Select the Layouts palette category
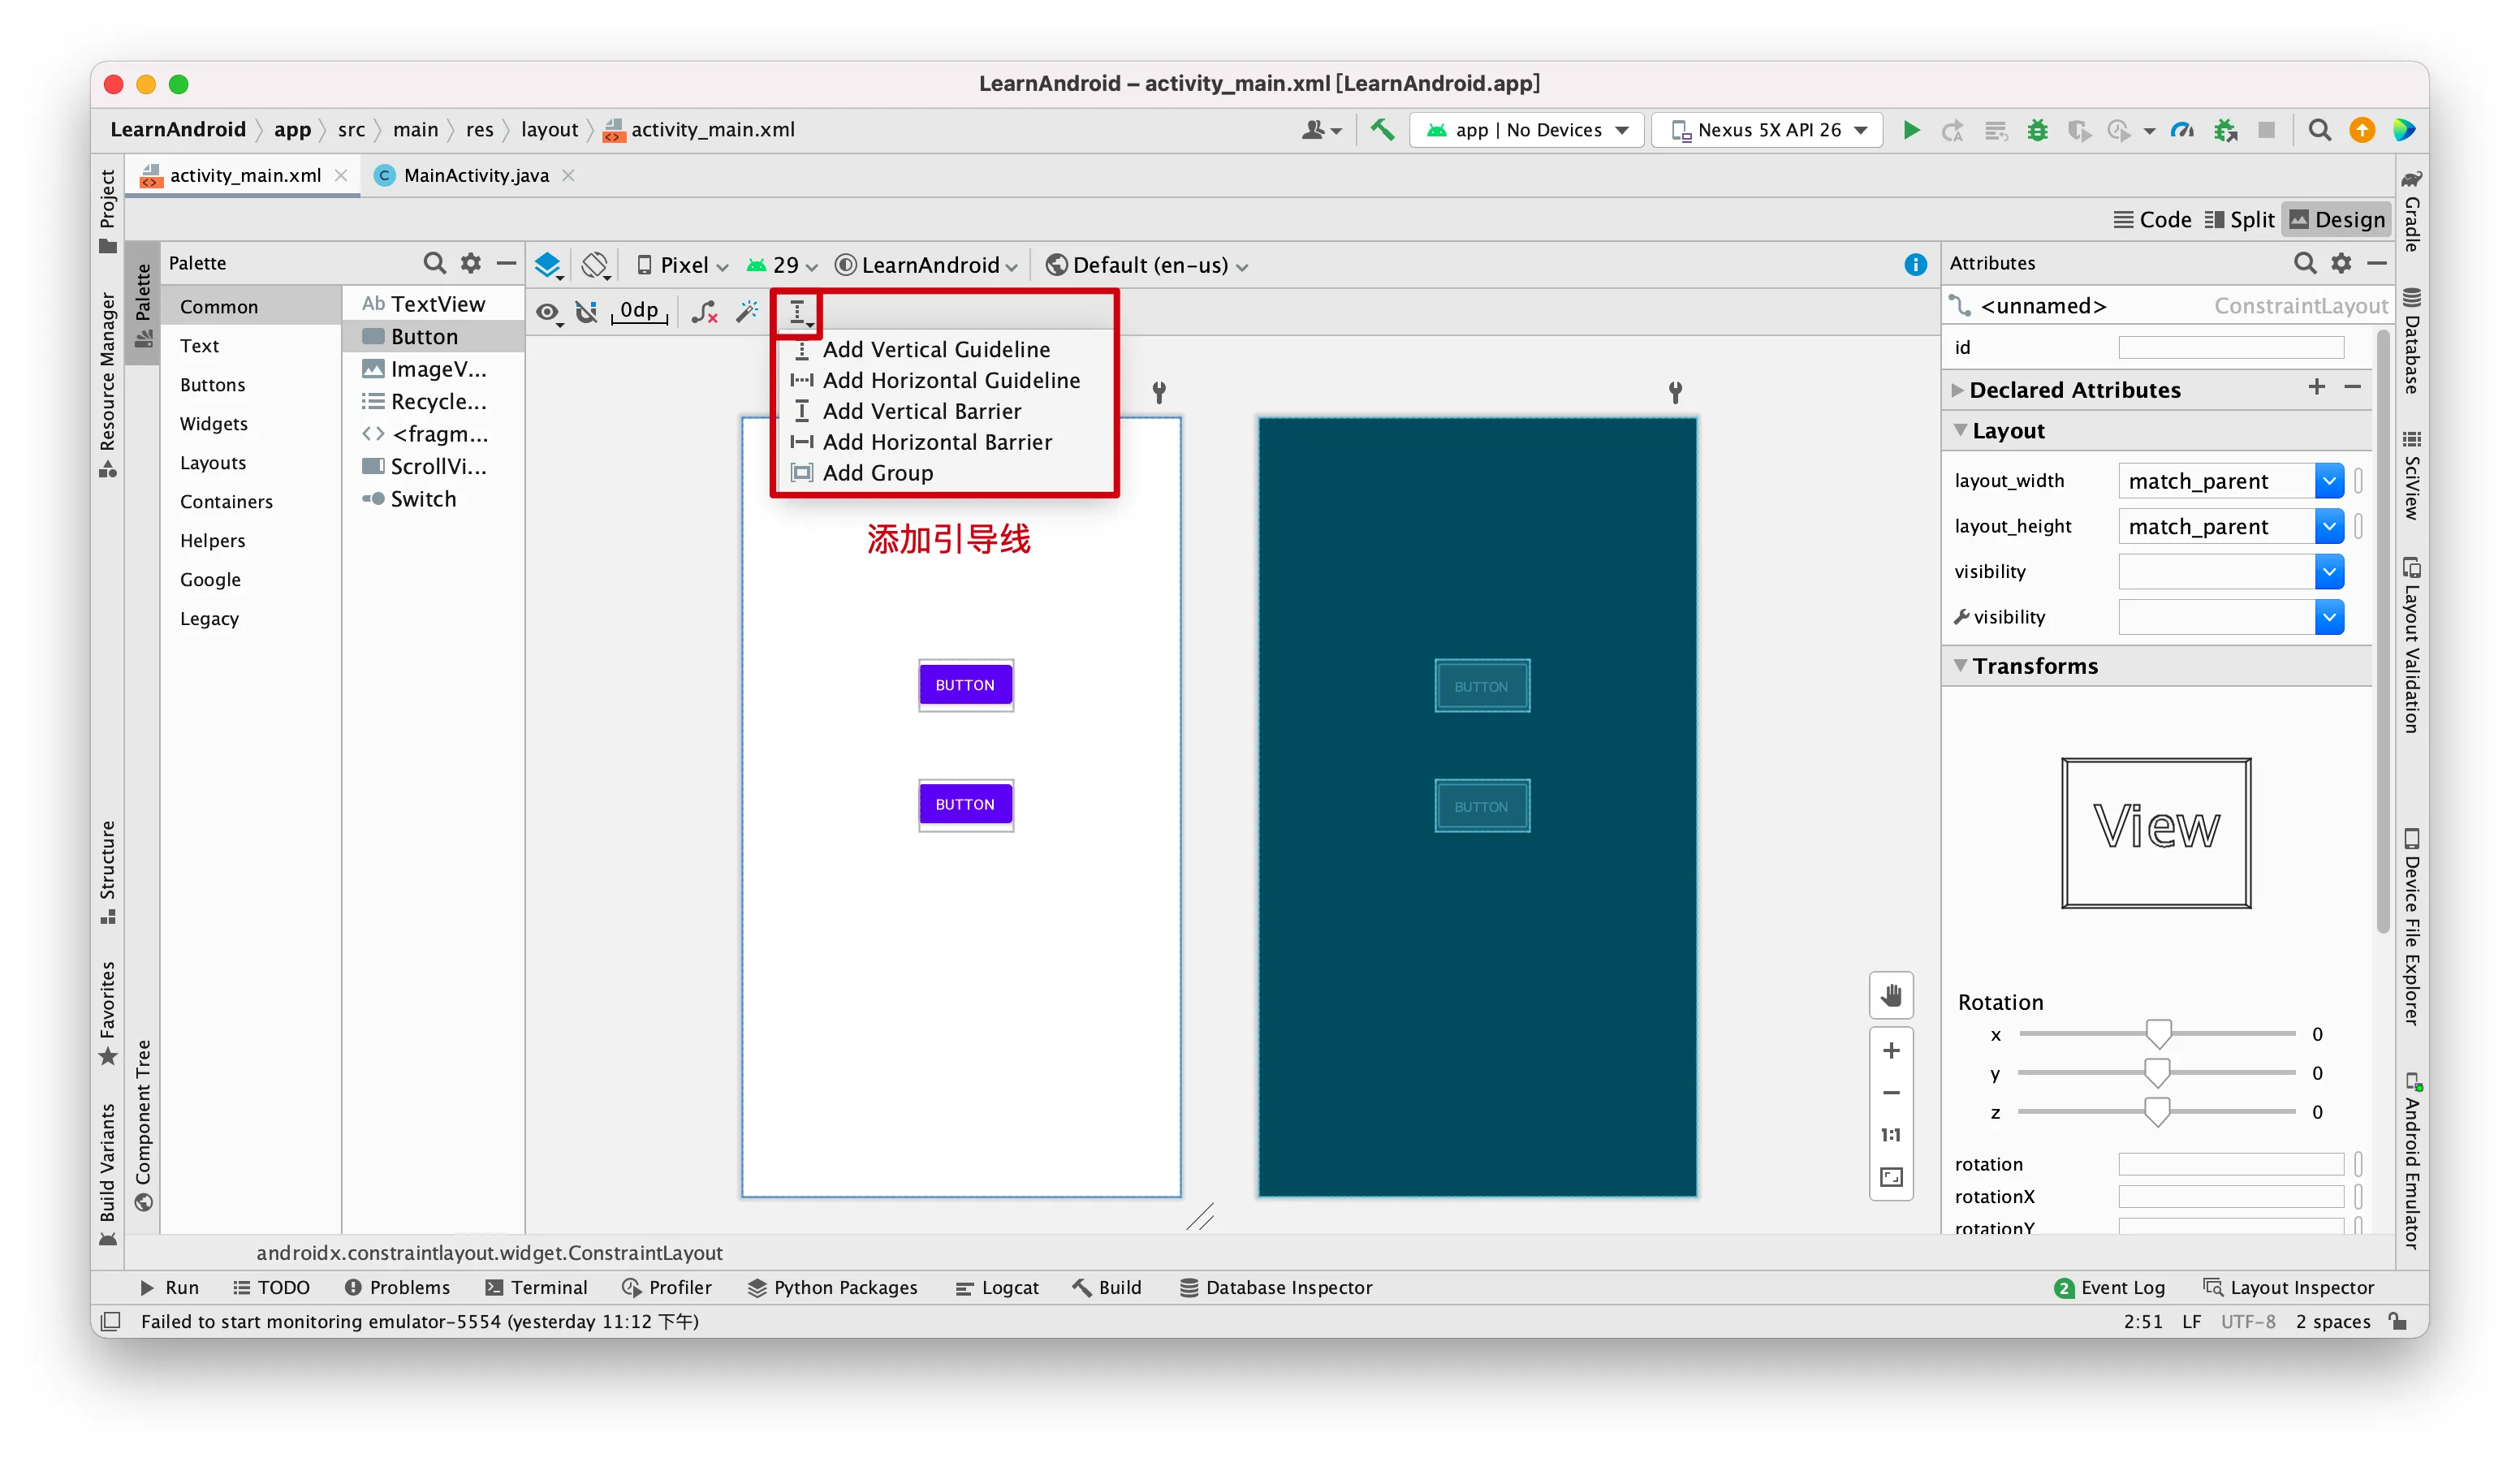The width and height of the screenshot is (2520, 1458). tap(213, 462)
